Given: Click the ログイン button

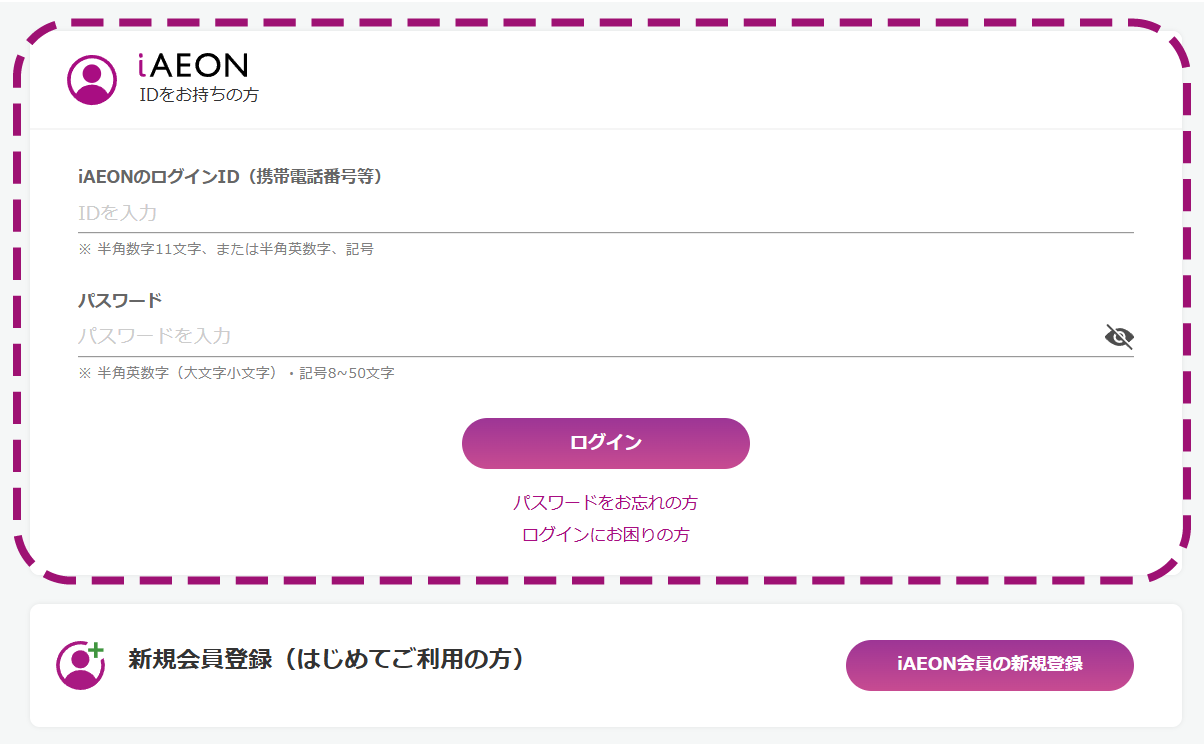Looking at the screenshot, I should (x=606, y=443).
